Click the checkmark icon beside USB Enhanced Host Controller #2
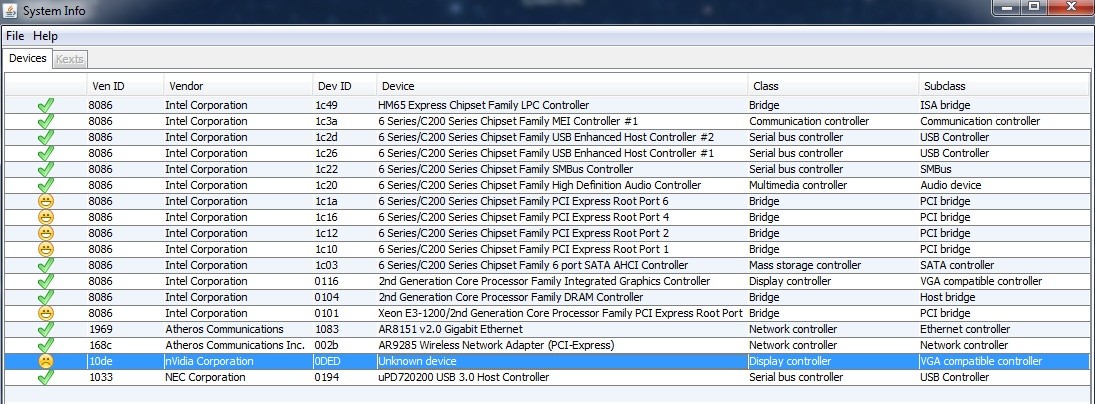The image size is (1095, 404). (x=46, y=137)
